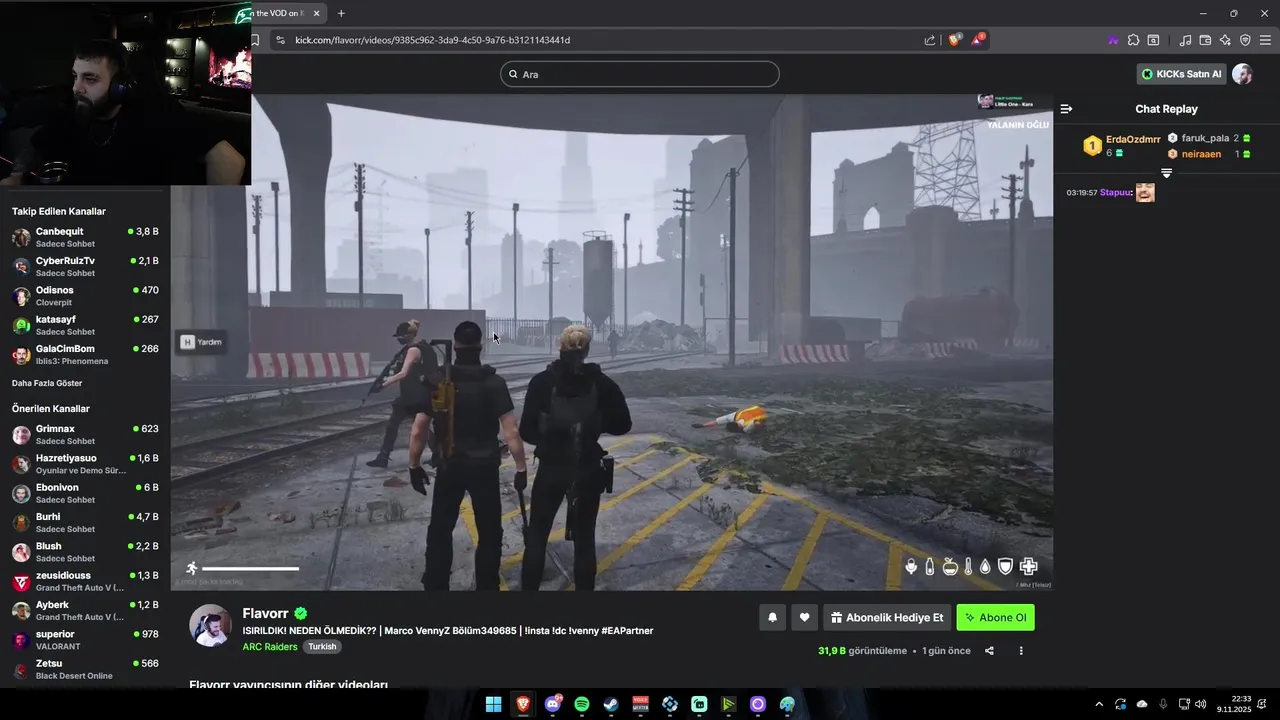The width and height of the screenshot is (1280, 720).
Task: Open the three-dot video options menu
Action: pyautogui.click(x=1021, y=651)
